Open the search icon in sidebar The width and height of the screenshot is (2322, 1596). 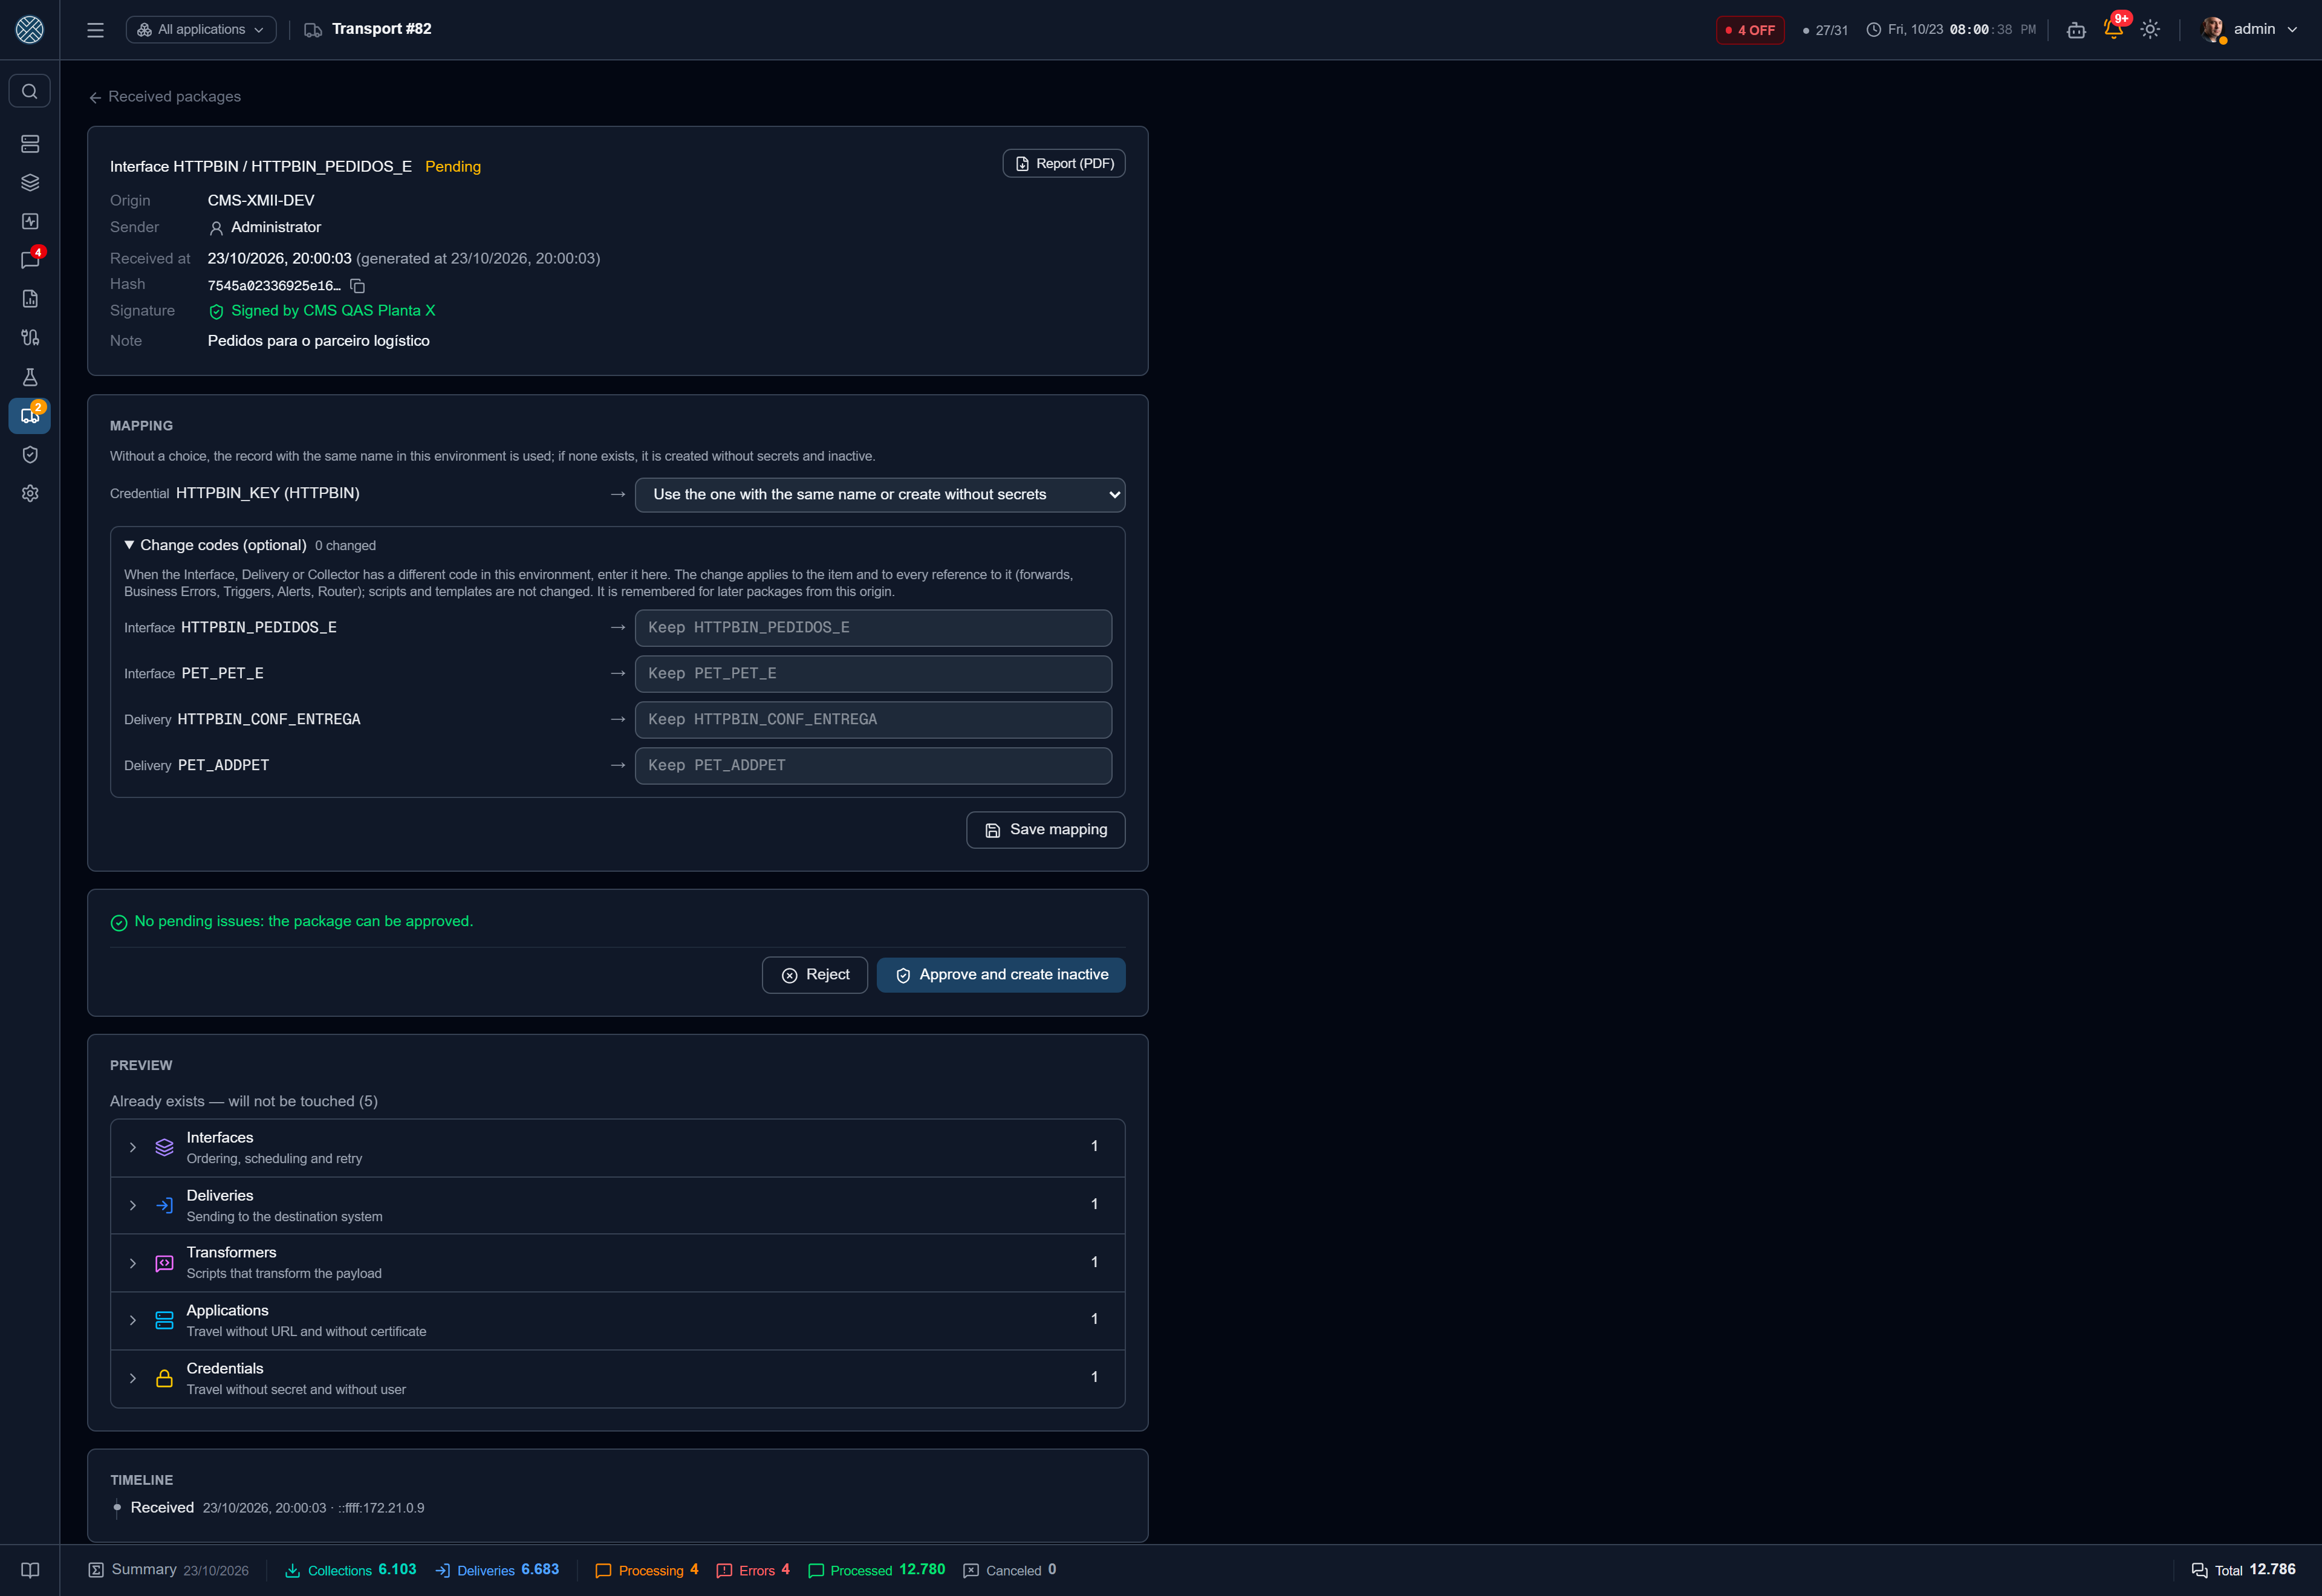coord(30,92)
